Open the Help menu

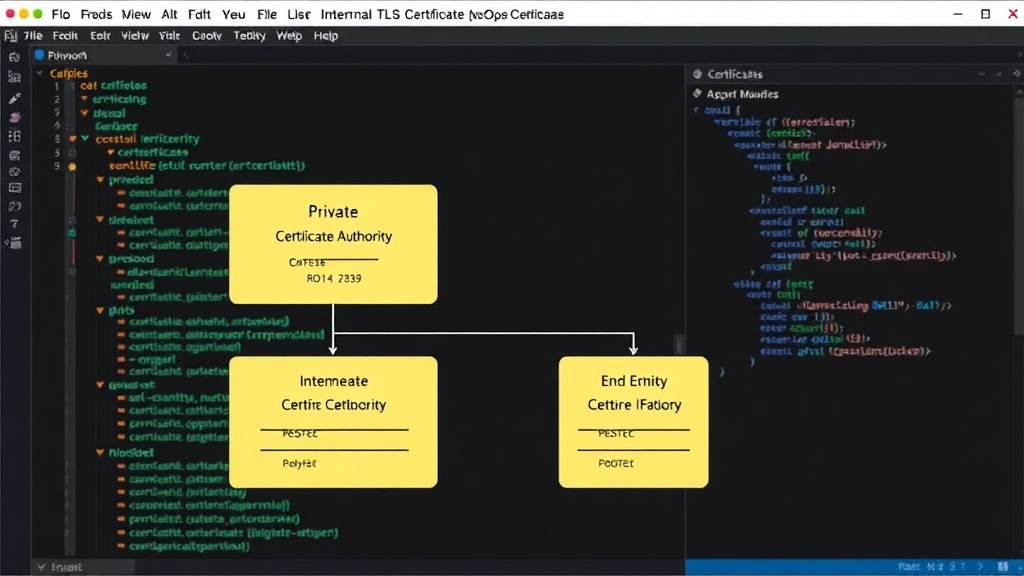point(325,36)
